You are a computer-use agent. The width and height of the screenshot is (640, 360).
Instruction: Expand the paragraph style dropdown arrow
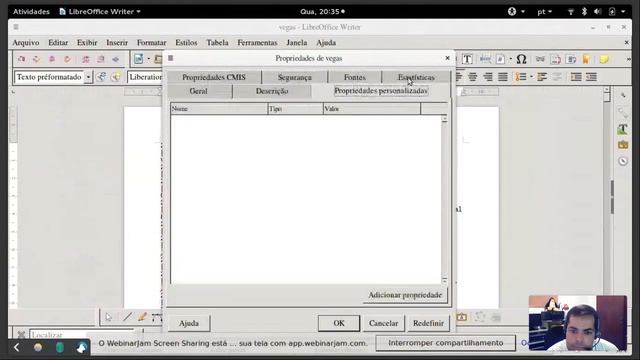[x=88, y=77]
